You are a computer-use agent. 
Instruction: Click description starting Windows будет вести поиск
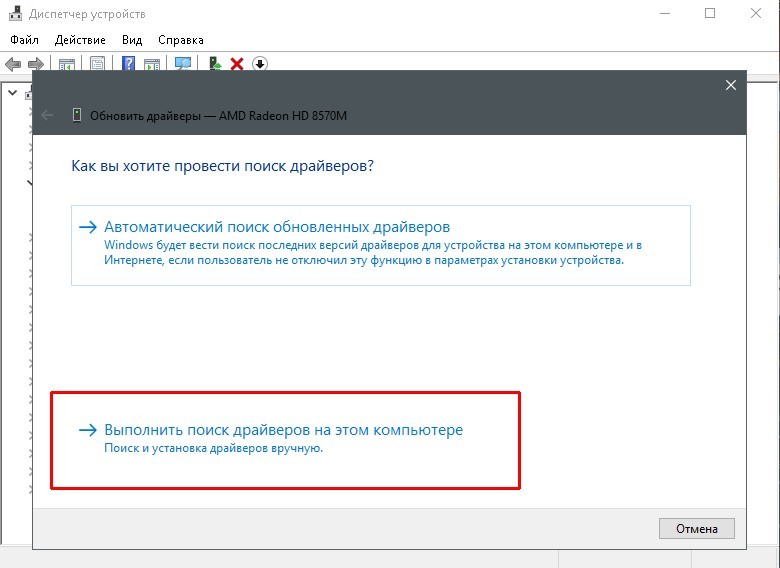tap(373, 253)
